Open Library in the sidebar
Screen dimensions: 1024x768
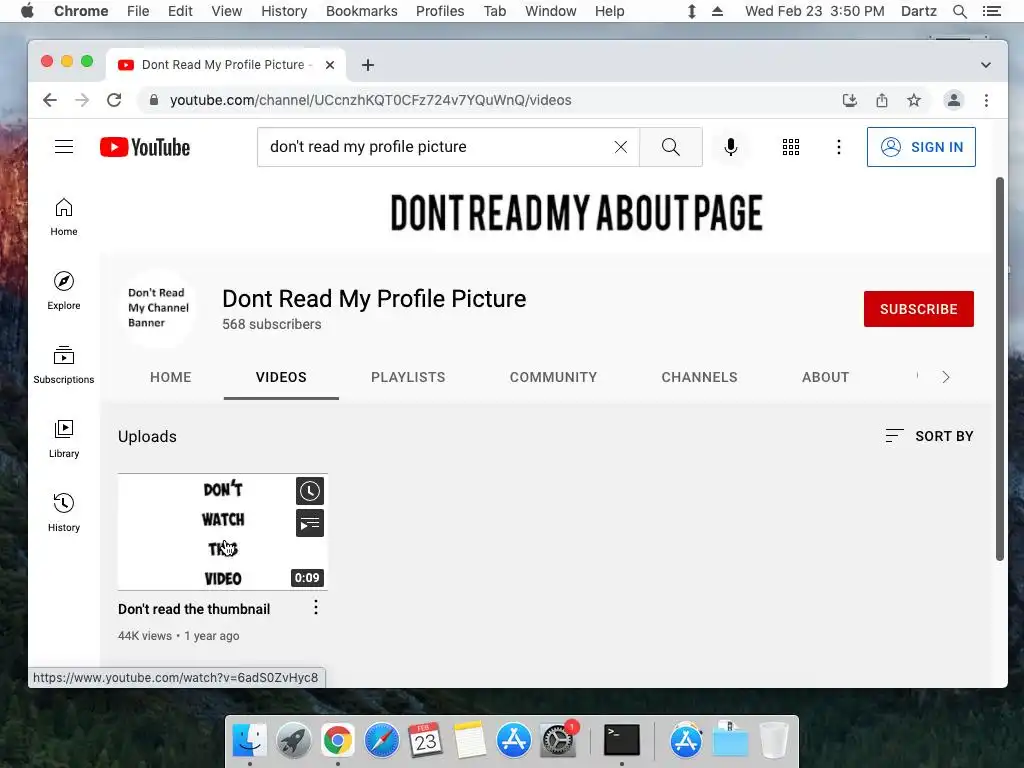click(x=63, y=439)
